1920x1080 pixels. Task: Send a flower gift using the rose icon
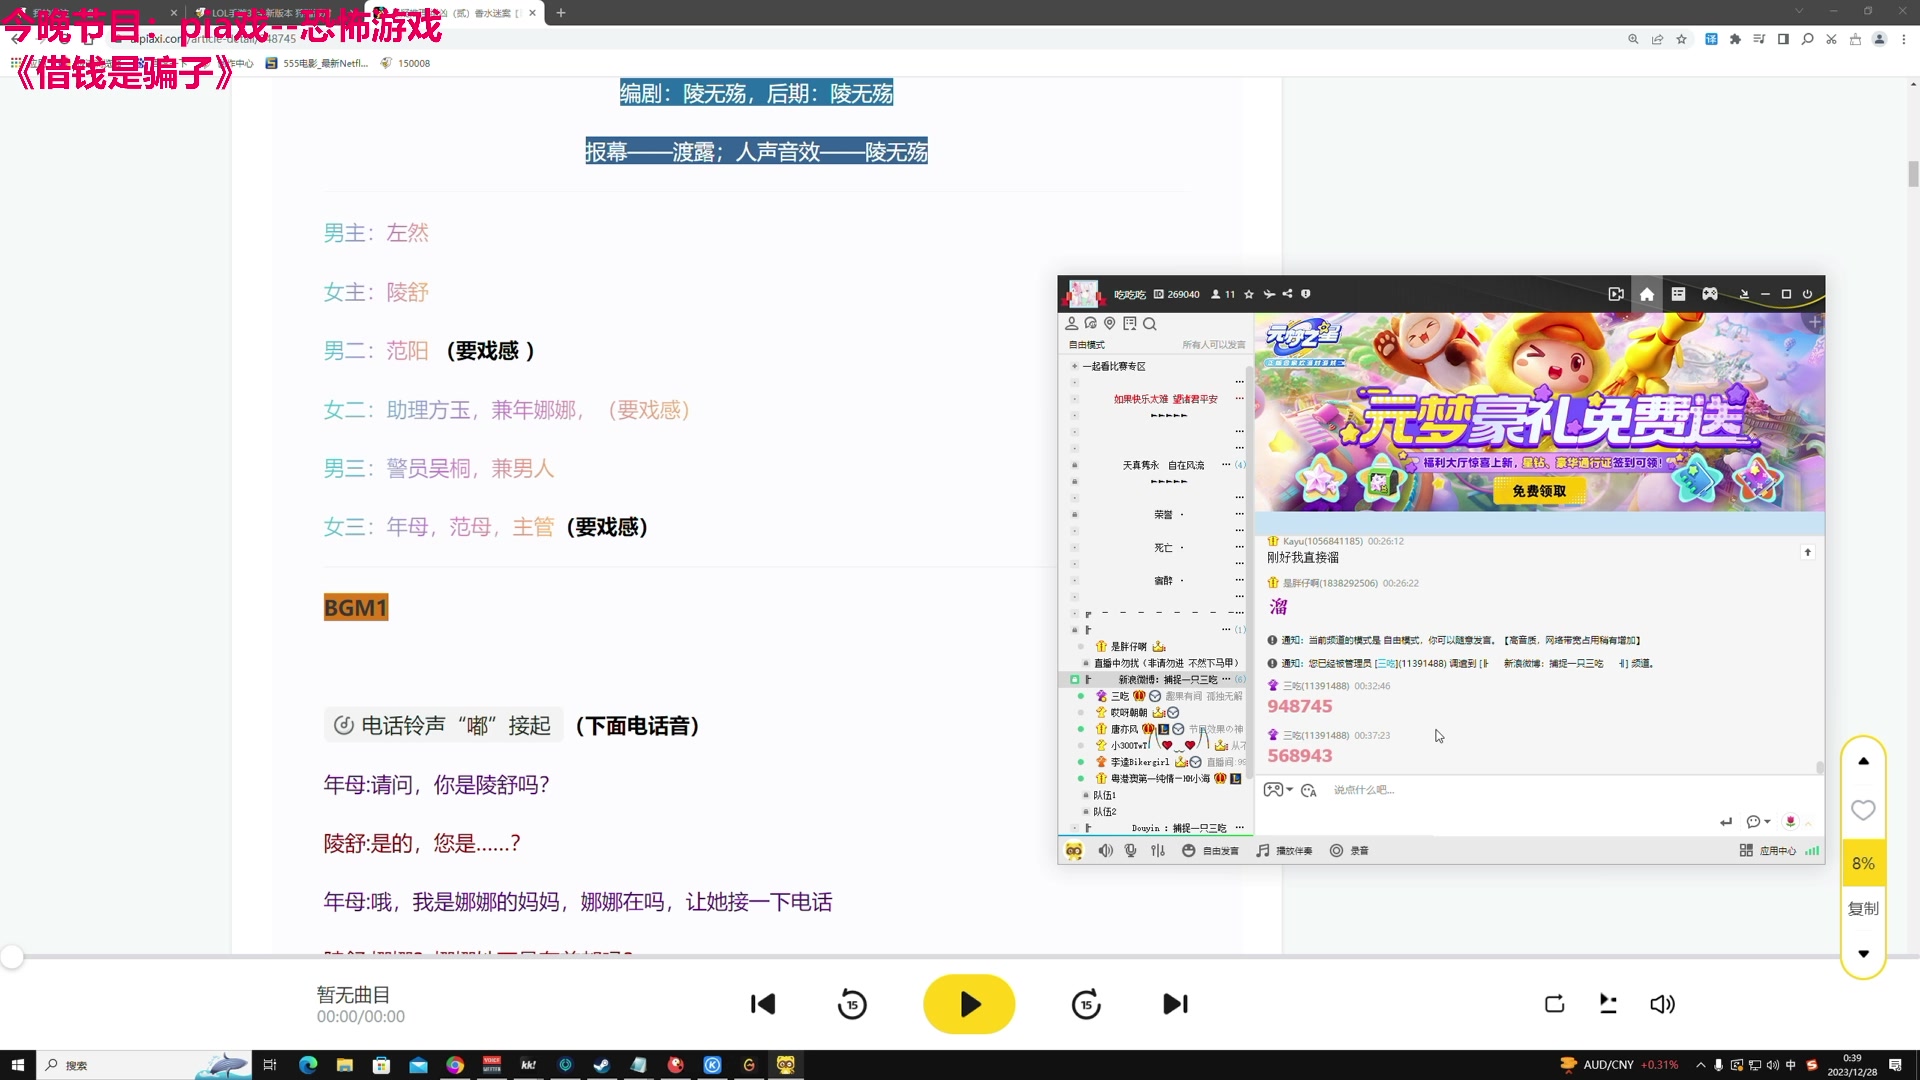tap(1790, 821)
